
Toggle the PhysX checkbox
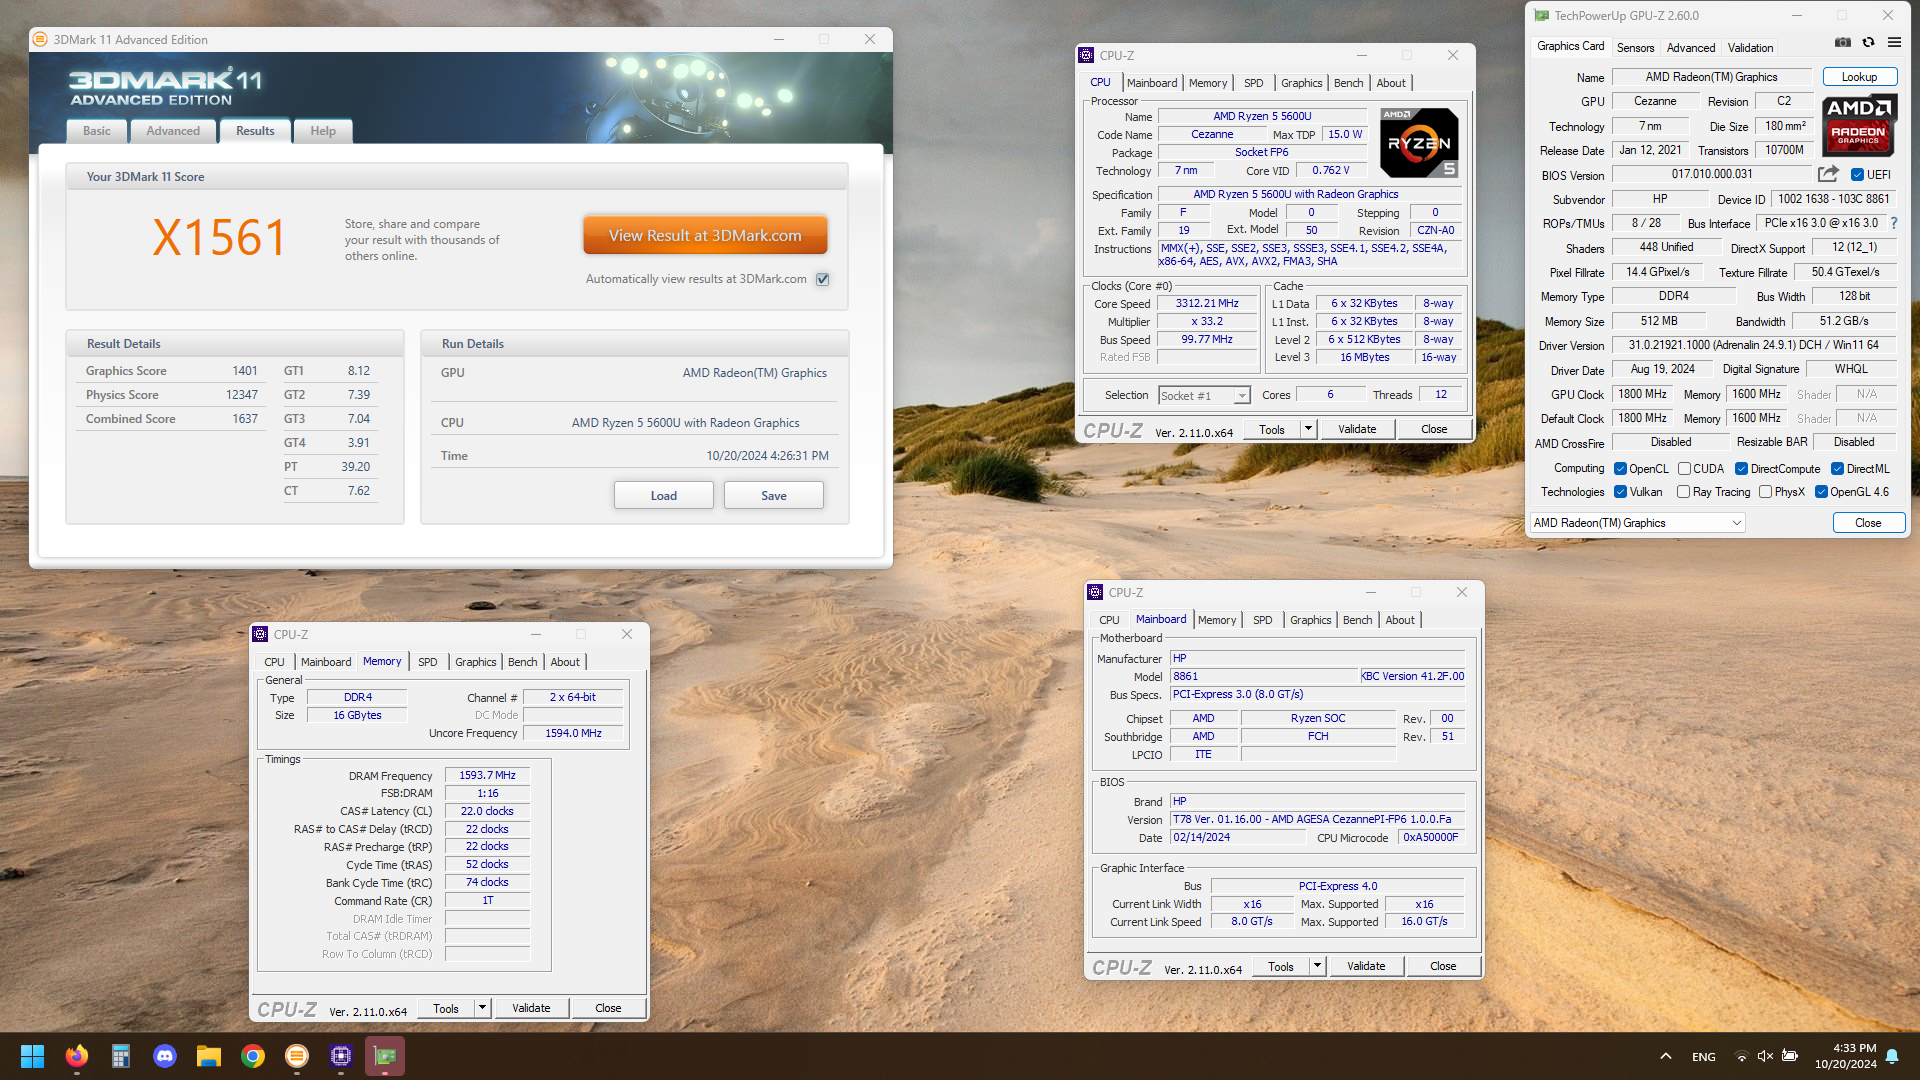1765,492
